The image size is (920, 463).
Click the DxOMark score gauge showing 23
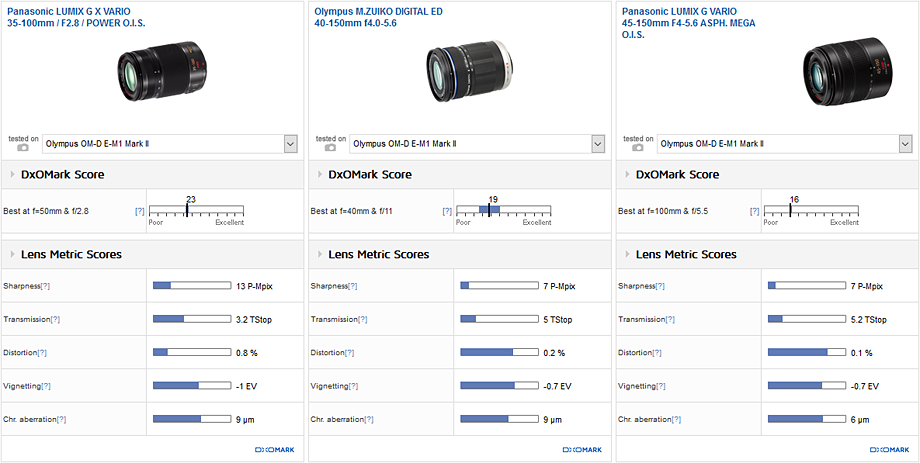click(x=196, y=211)
